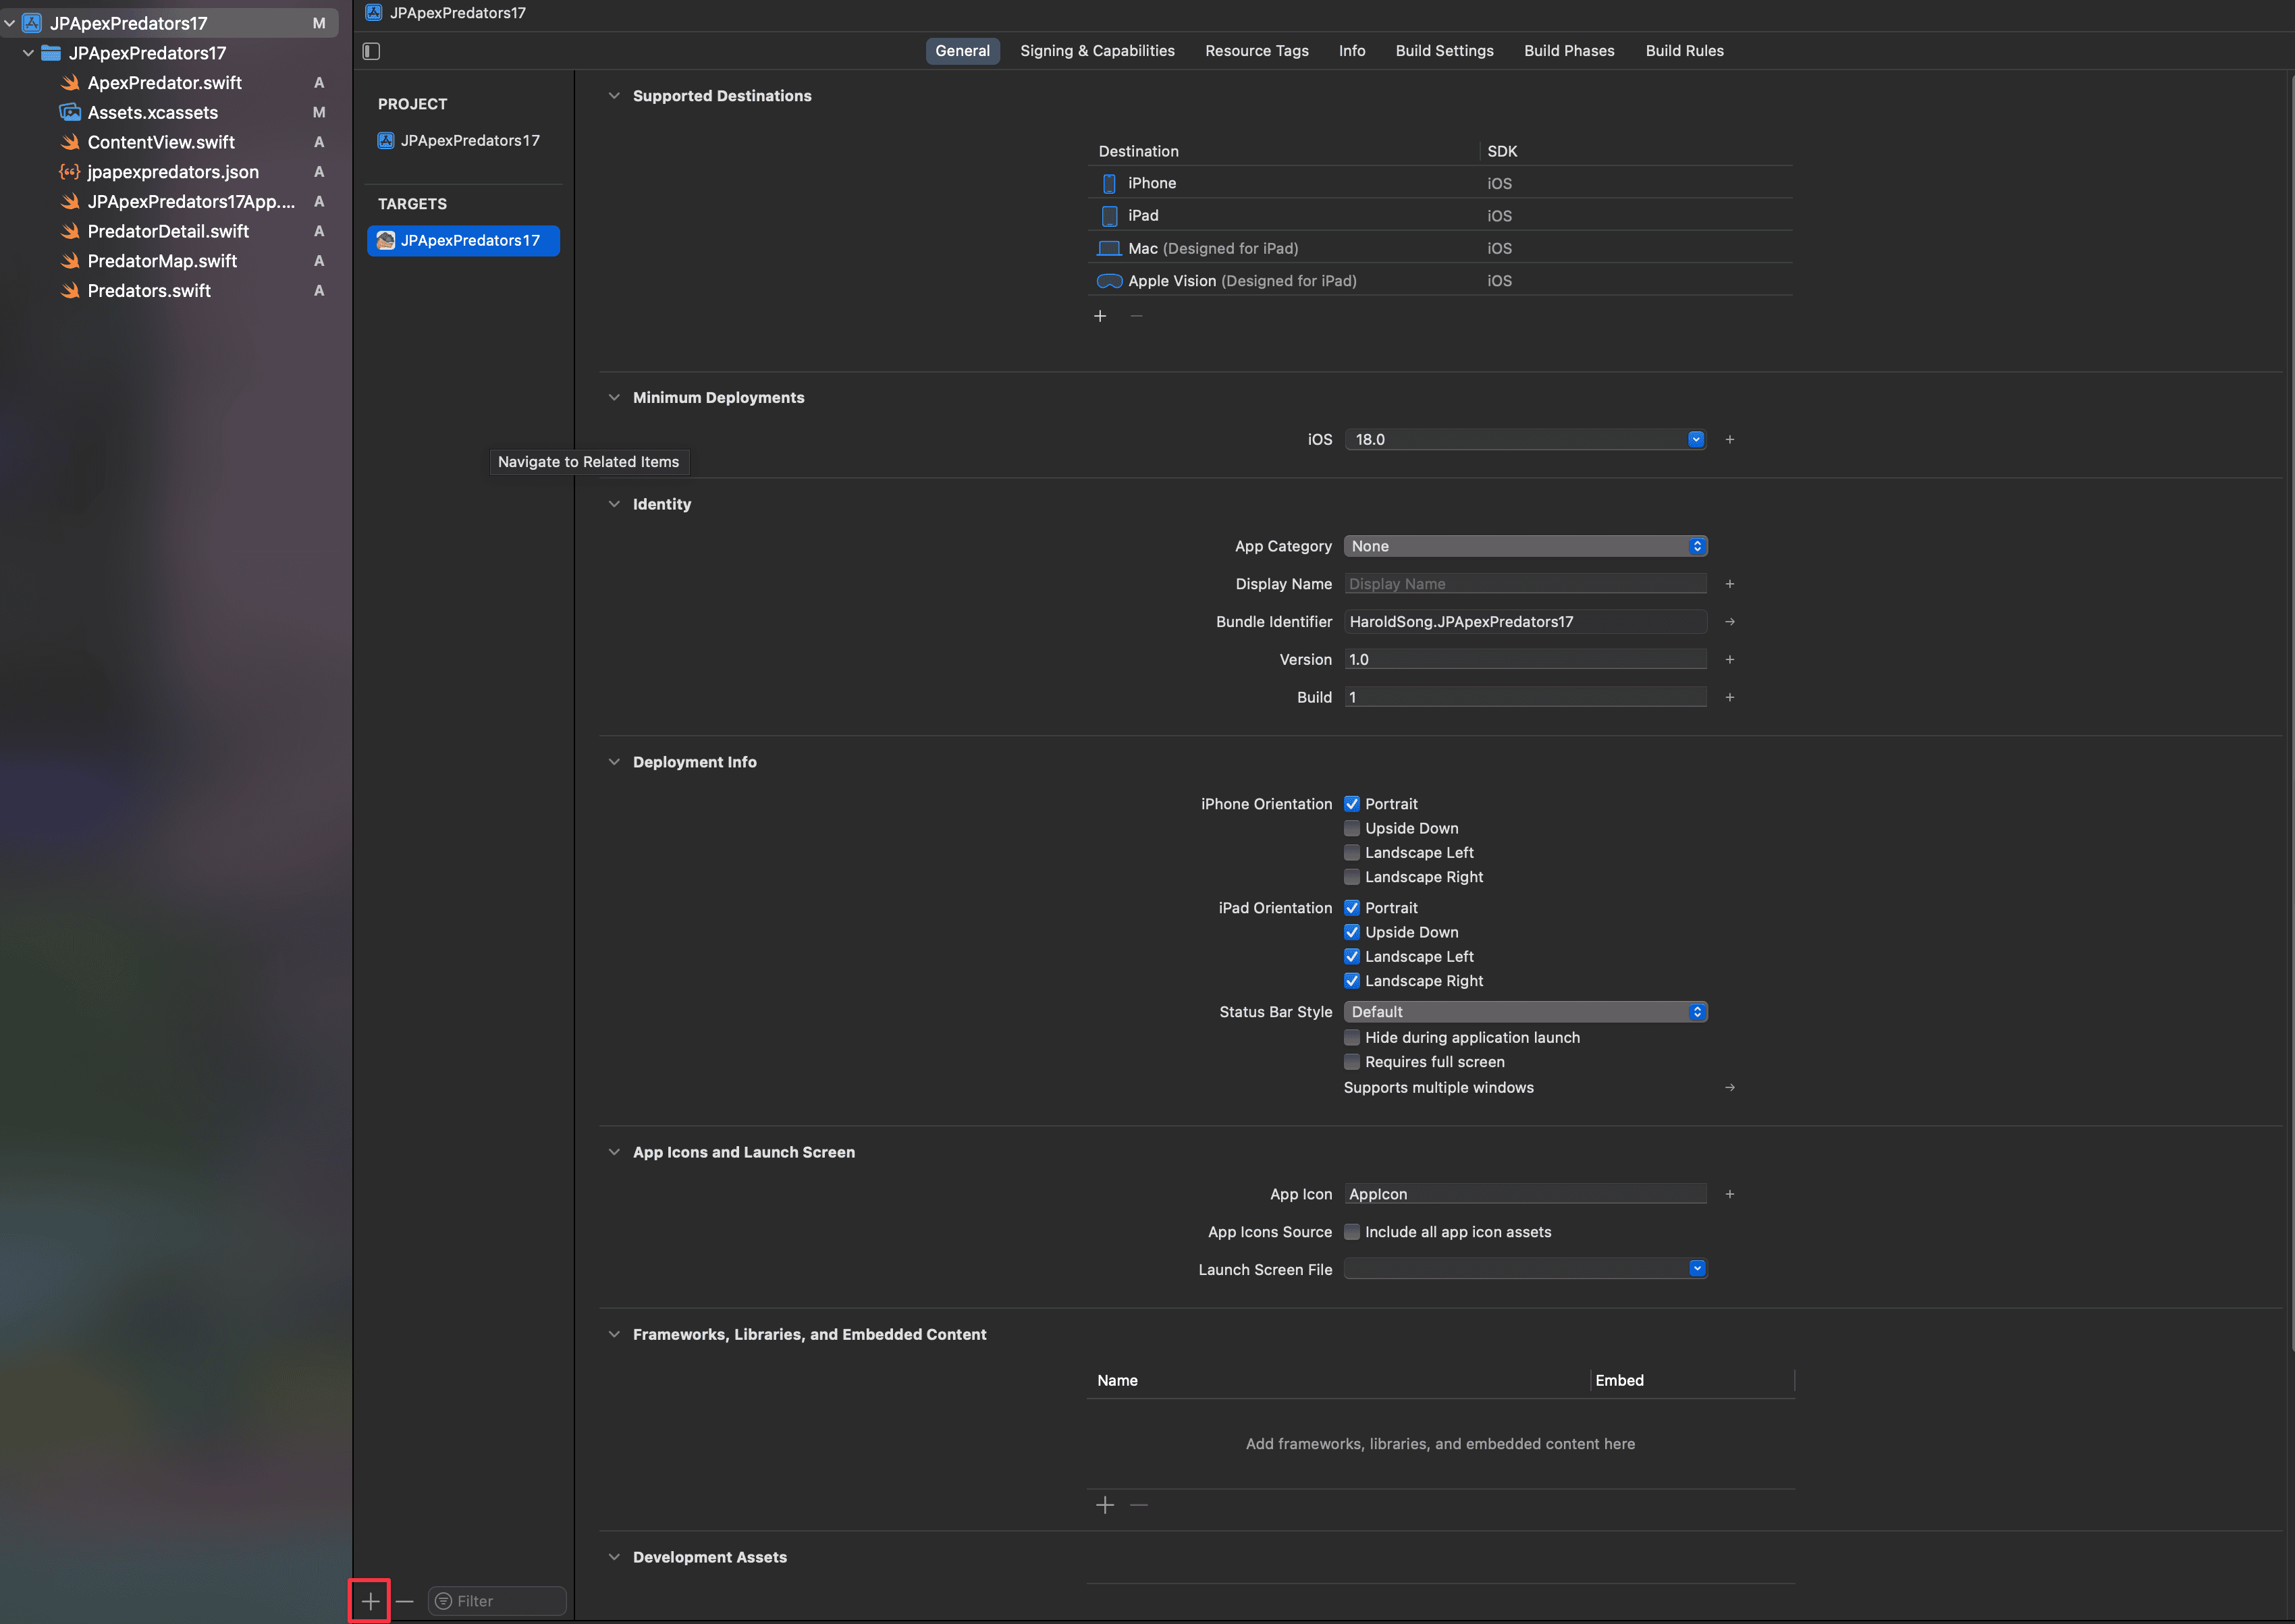
Task: Click the add target plus icon
Action: [370, 1601]
